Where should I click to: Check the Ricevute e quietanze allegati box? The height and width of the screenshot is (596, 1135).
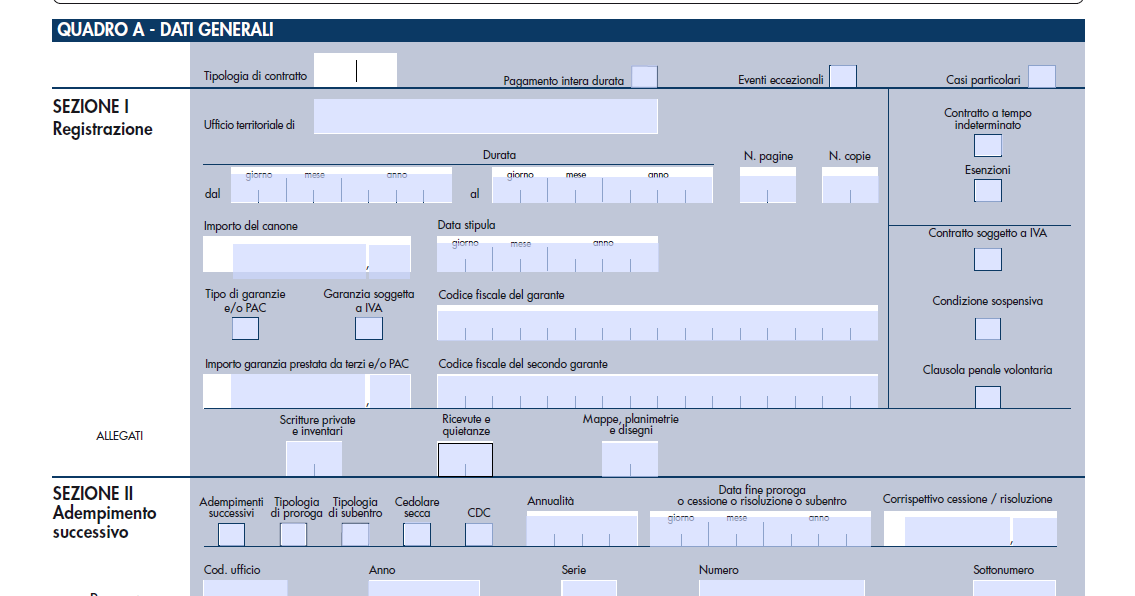coord(465,458)
